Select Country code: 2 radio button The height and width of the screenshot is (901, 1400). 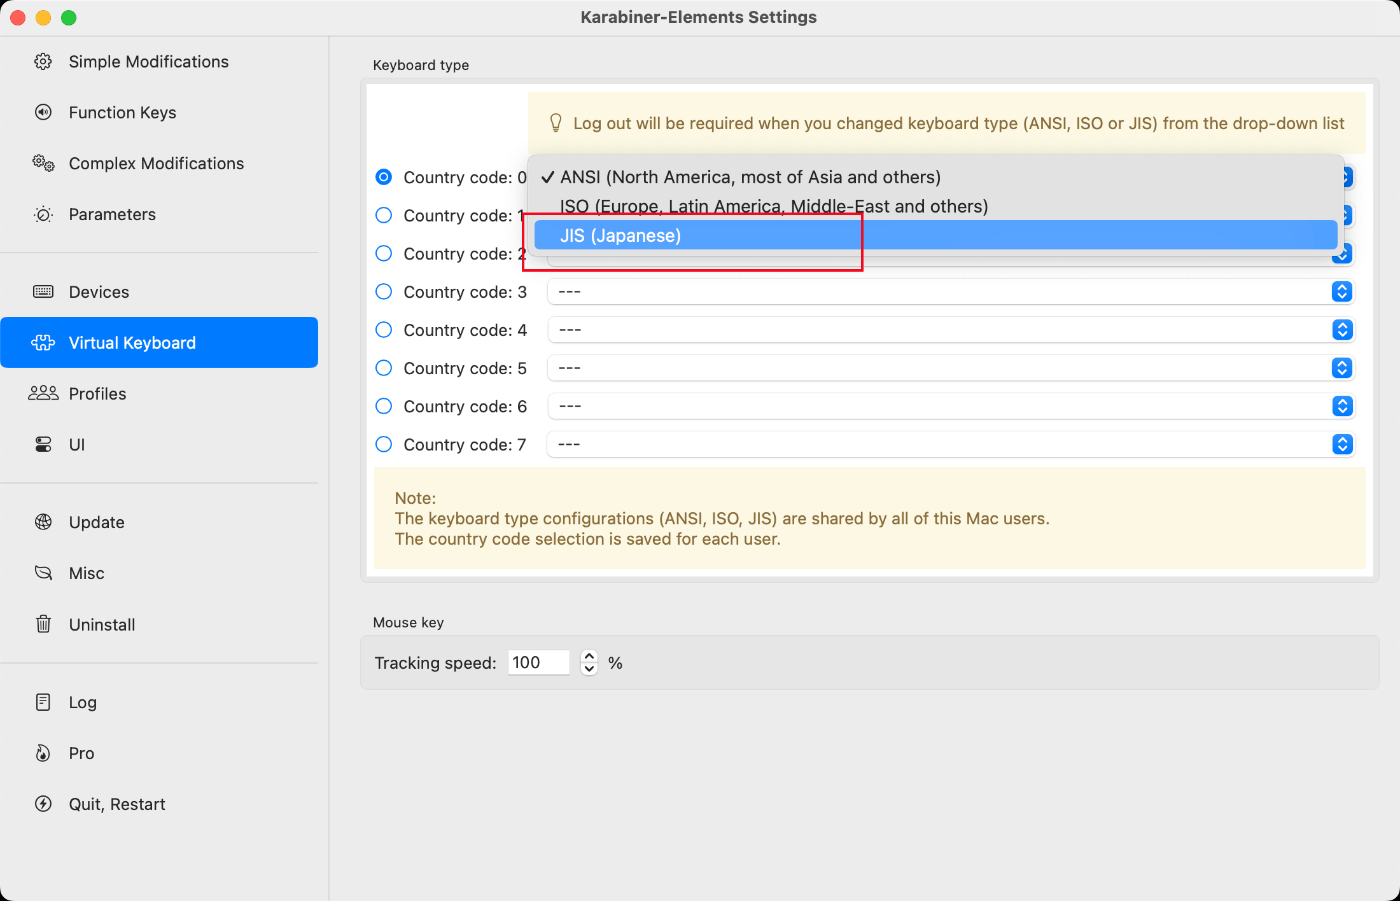[383, 253]
